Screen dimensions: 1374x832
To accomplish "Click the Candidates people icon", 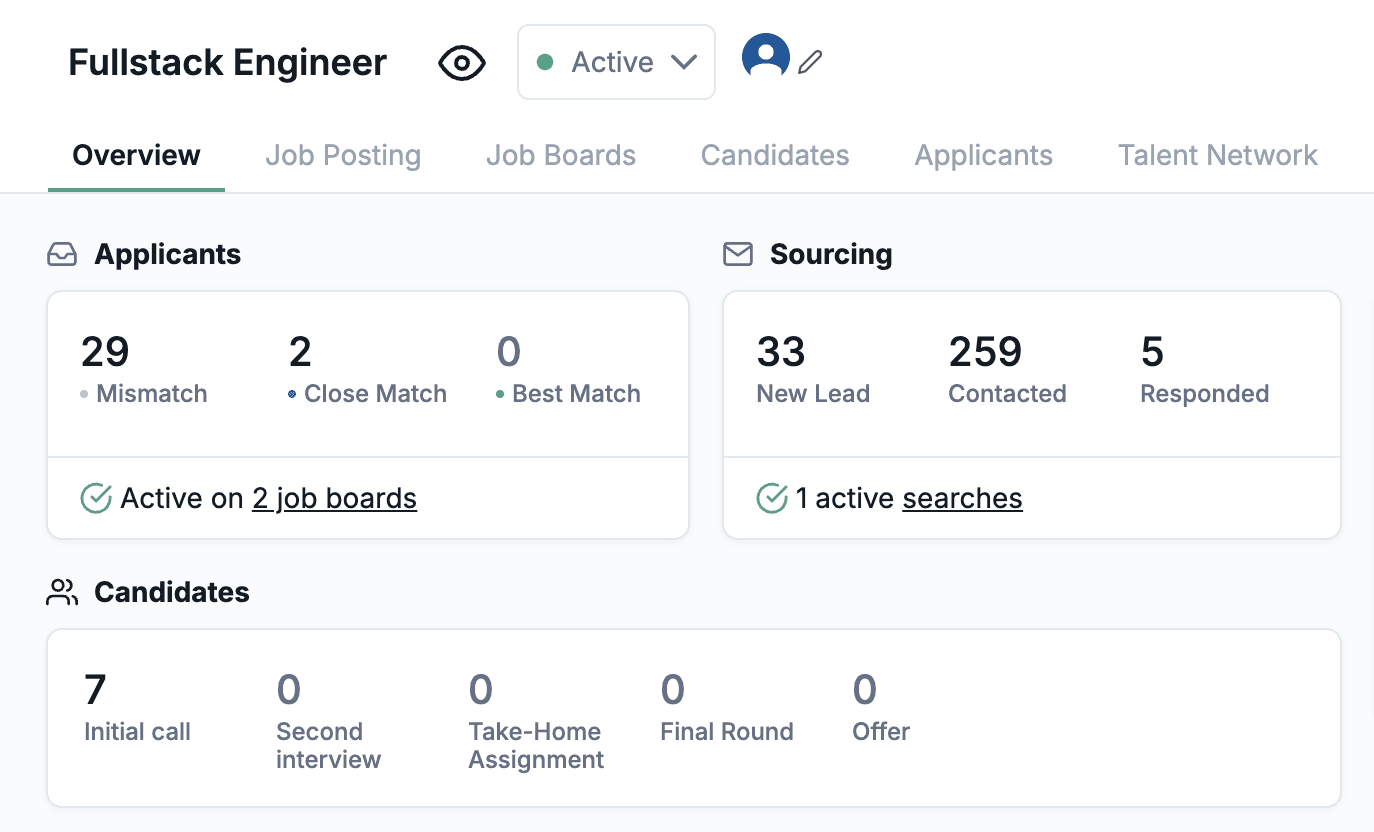I will coord(62,593).
